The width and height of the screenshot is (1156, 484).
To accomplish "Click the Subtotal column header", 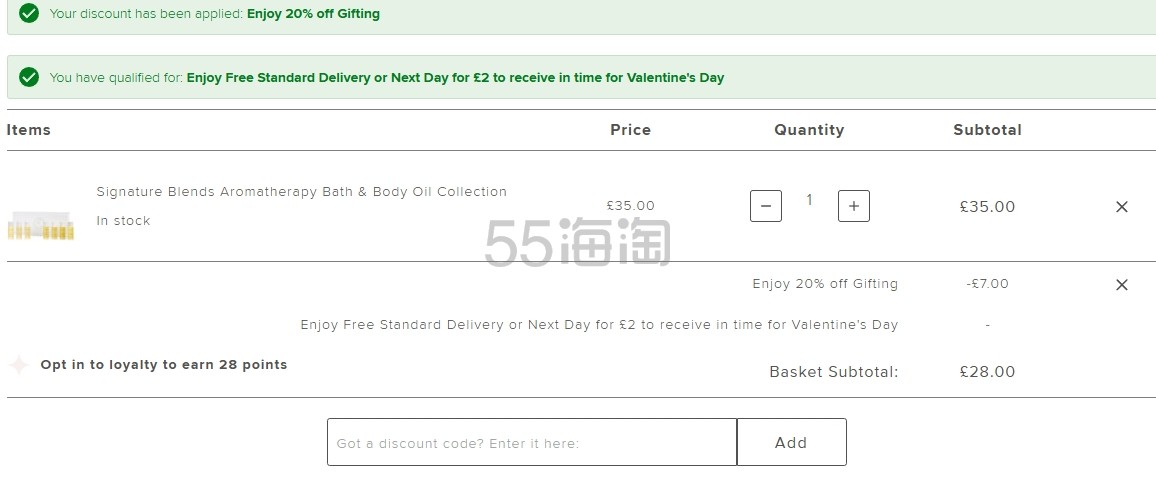I will tap(987, 130).
